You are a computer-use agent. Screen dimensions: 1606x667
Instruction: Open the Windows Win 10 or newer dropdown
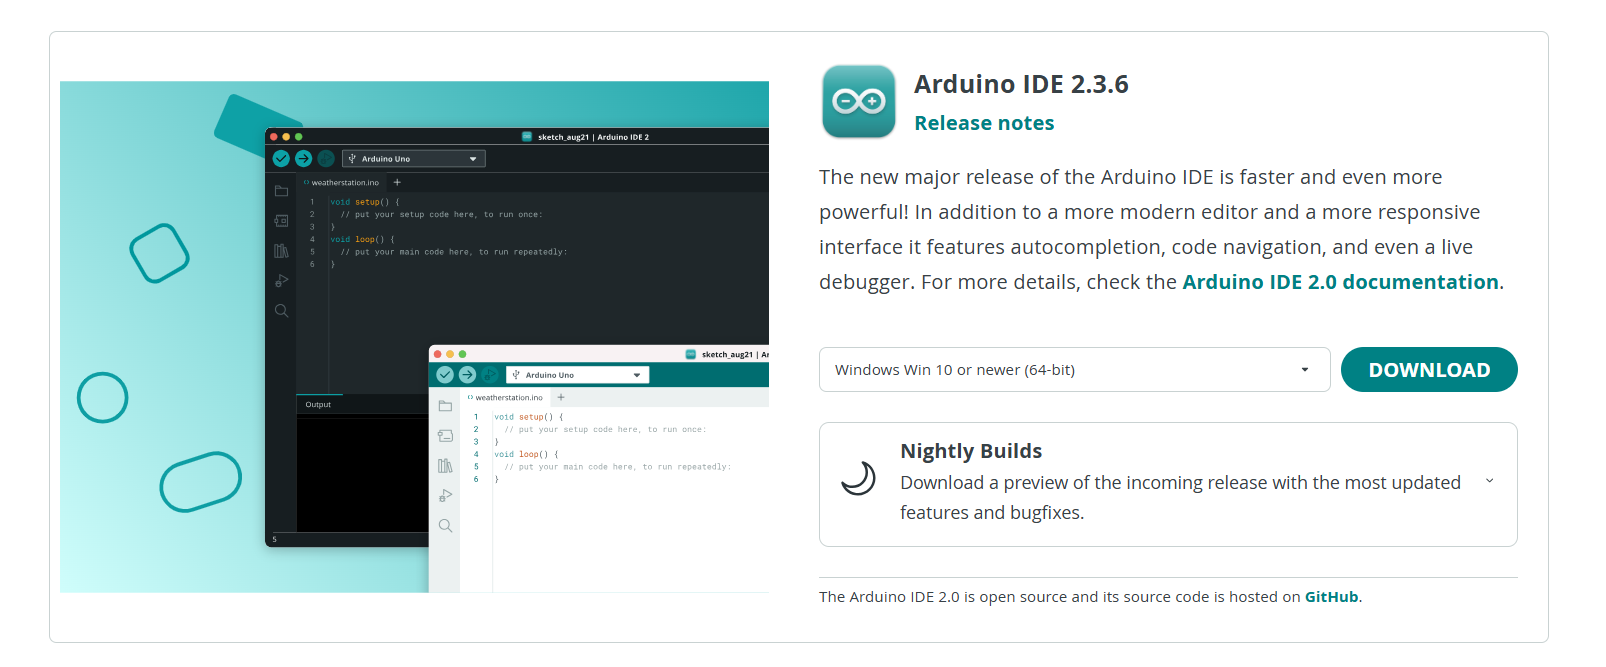click(x=1074, y=370)
